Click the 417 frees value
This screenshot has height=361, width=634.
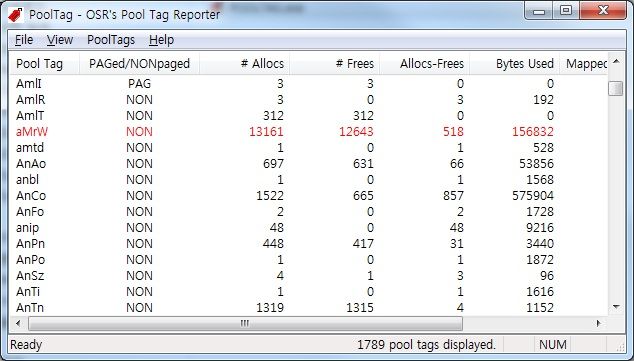(x=363, y=243)
